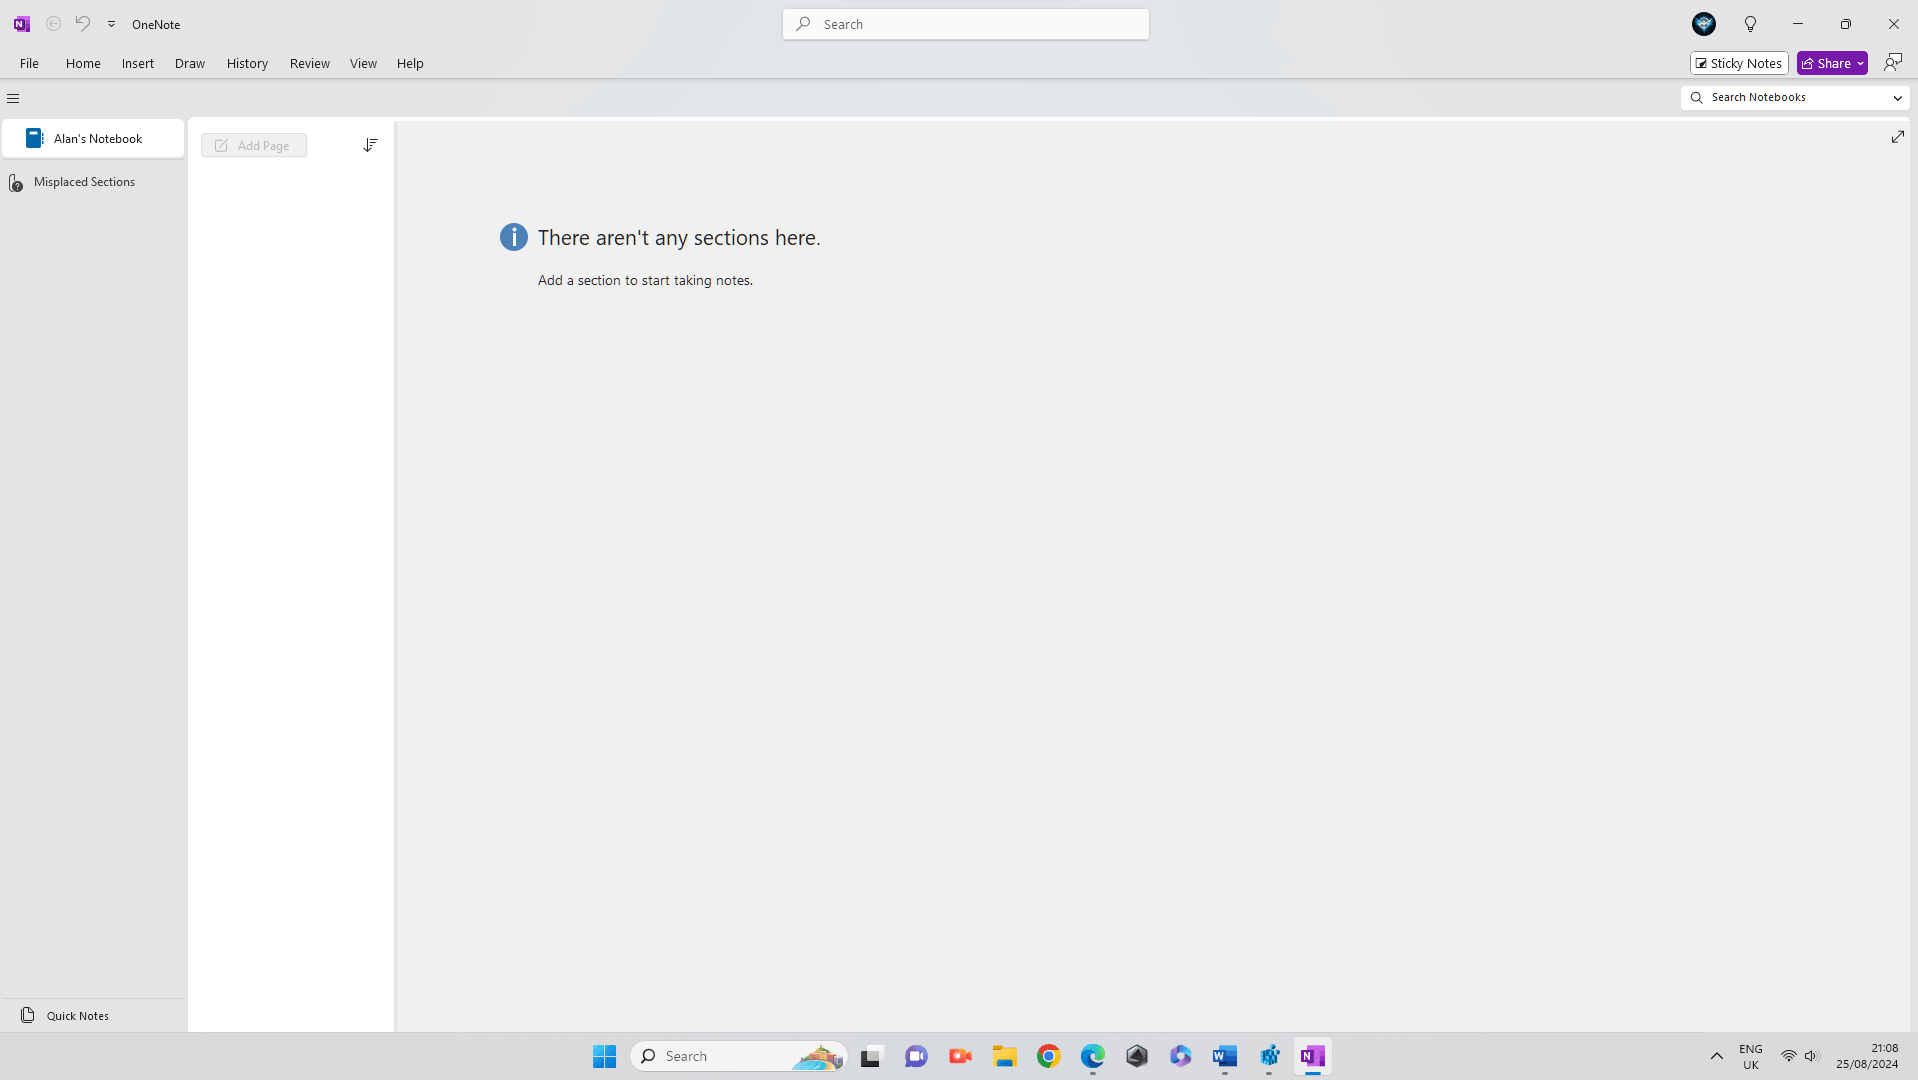Click into the Search Notebooks field
The height and width of the screenshot is (1080, 1918).
tap(1795, 97)
